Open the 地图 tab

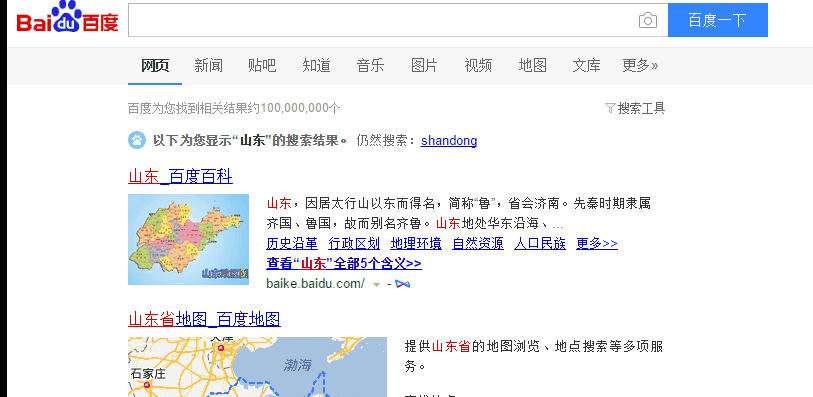coord(532,66)
